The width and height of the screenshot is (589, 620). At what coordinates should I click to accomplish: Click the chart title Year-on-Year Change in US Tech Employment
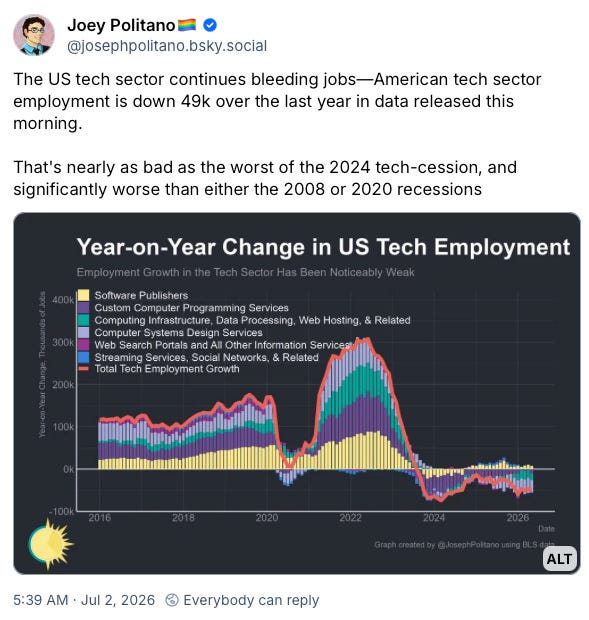(323, 247)
